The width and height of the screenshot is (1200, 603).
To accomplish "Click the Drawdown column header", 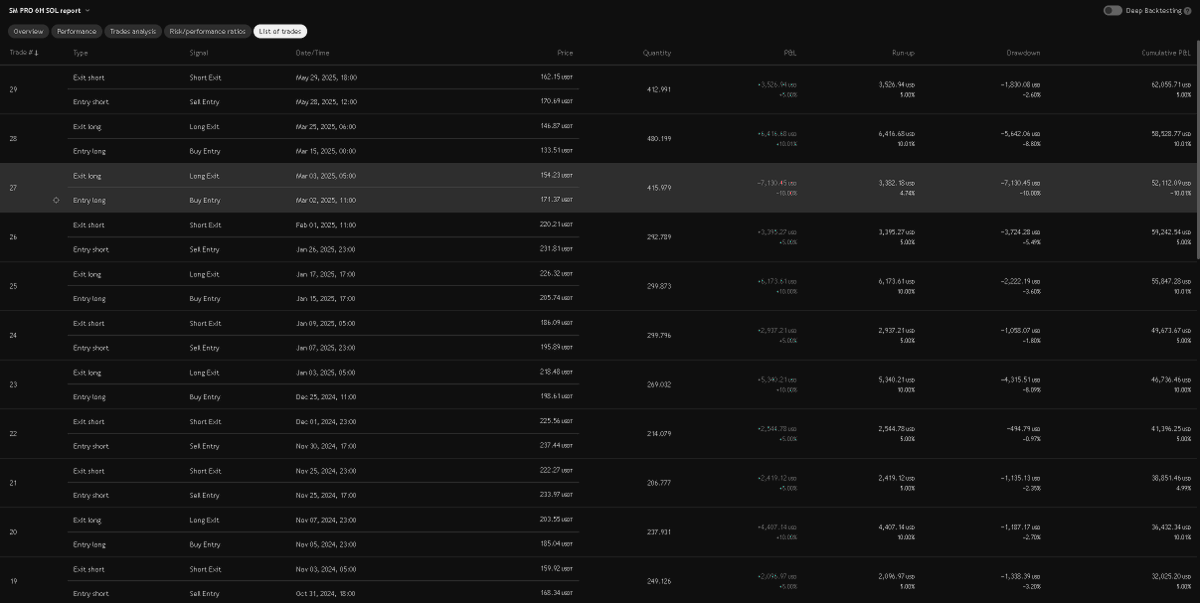I will click(x=1023, y=53).
